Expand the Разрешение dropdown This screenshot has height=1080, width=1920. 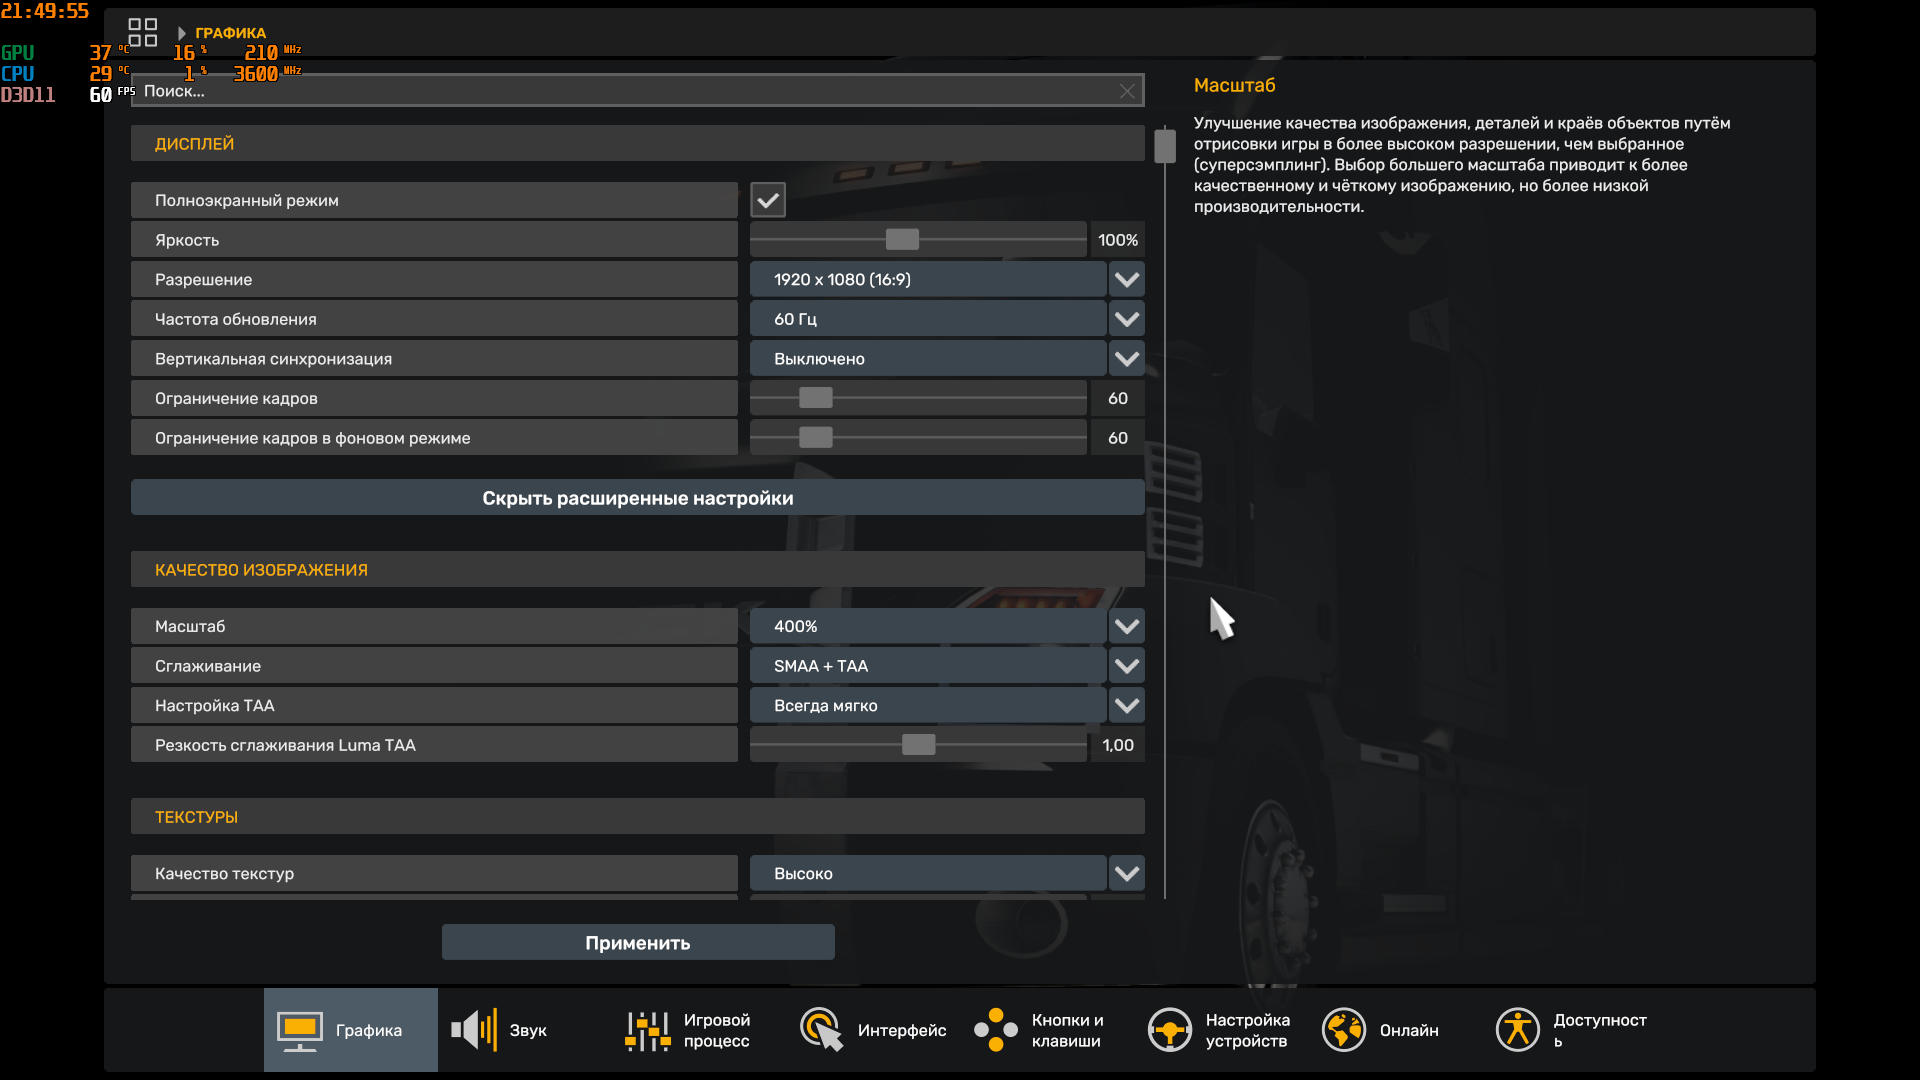coord(1127,280)
